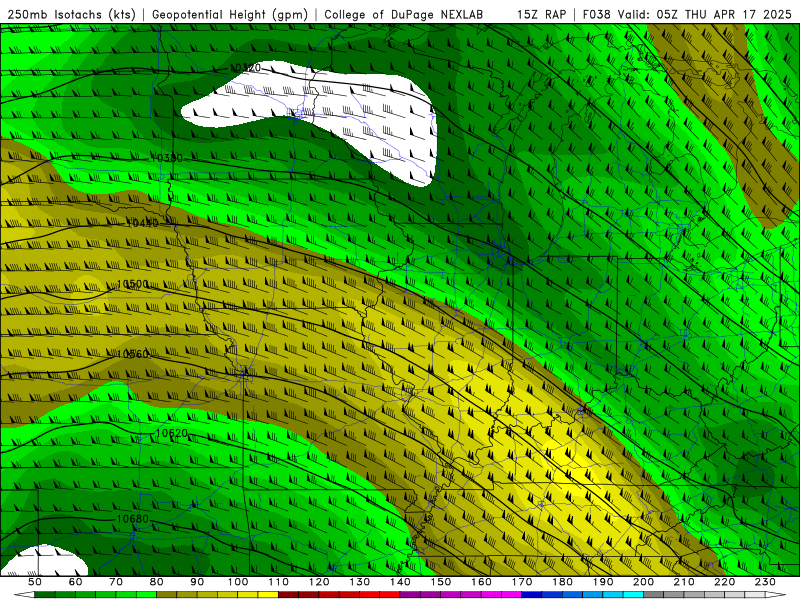Viewport: 800px width, 600px height.
Task: Click the 180 value on the color scale
Action: coord(562,582)
